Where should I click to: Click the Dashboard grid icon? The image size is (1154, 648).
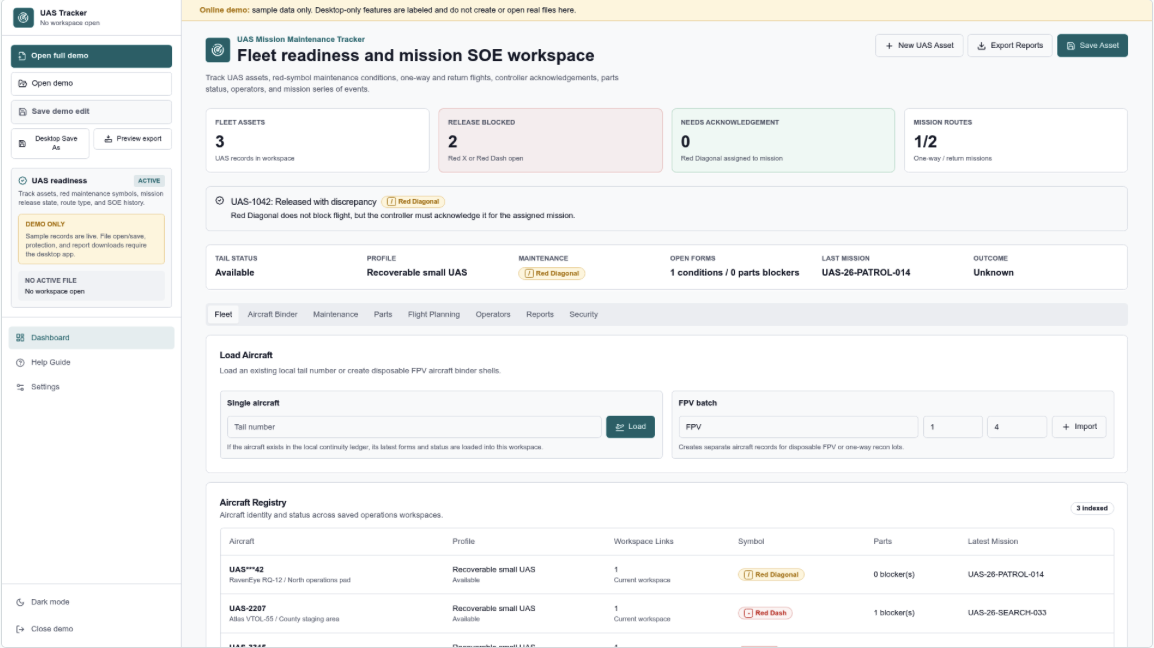(21, 338)
